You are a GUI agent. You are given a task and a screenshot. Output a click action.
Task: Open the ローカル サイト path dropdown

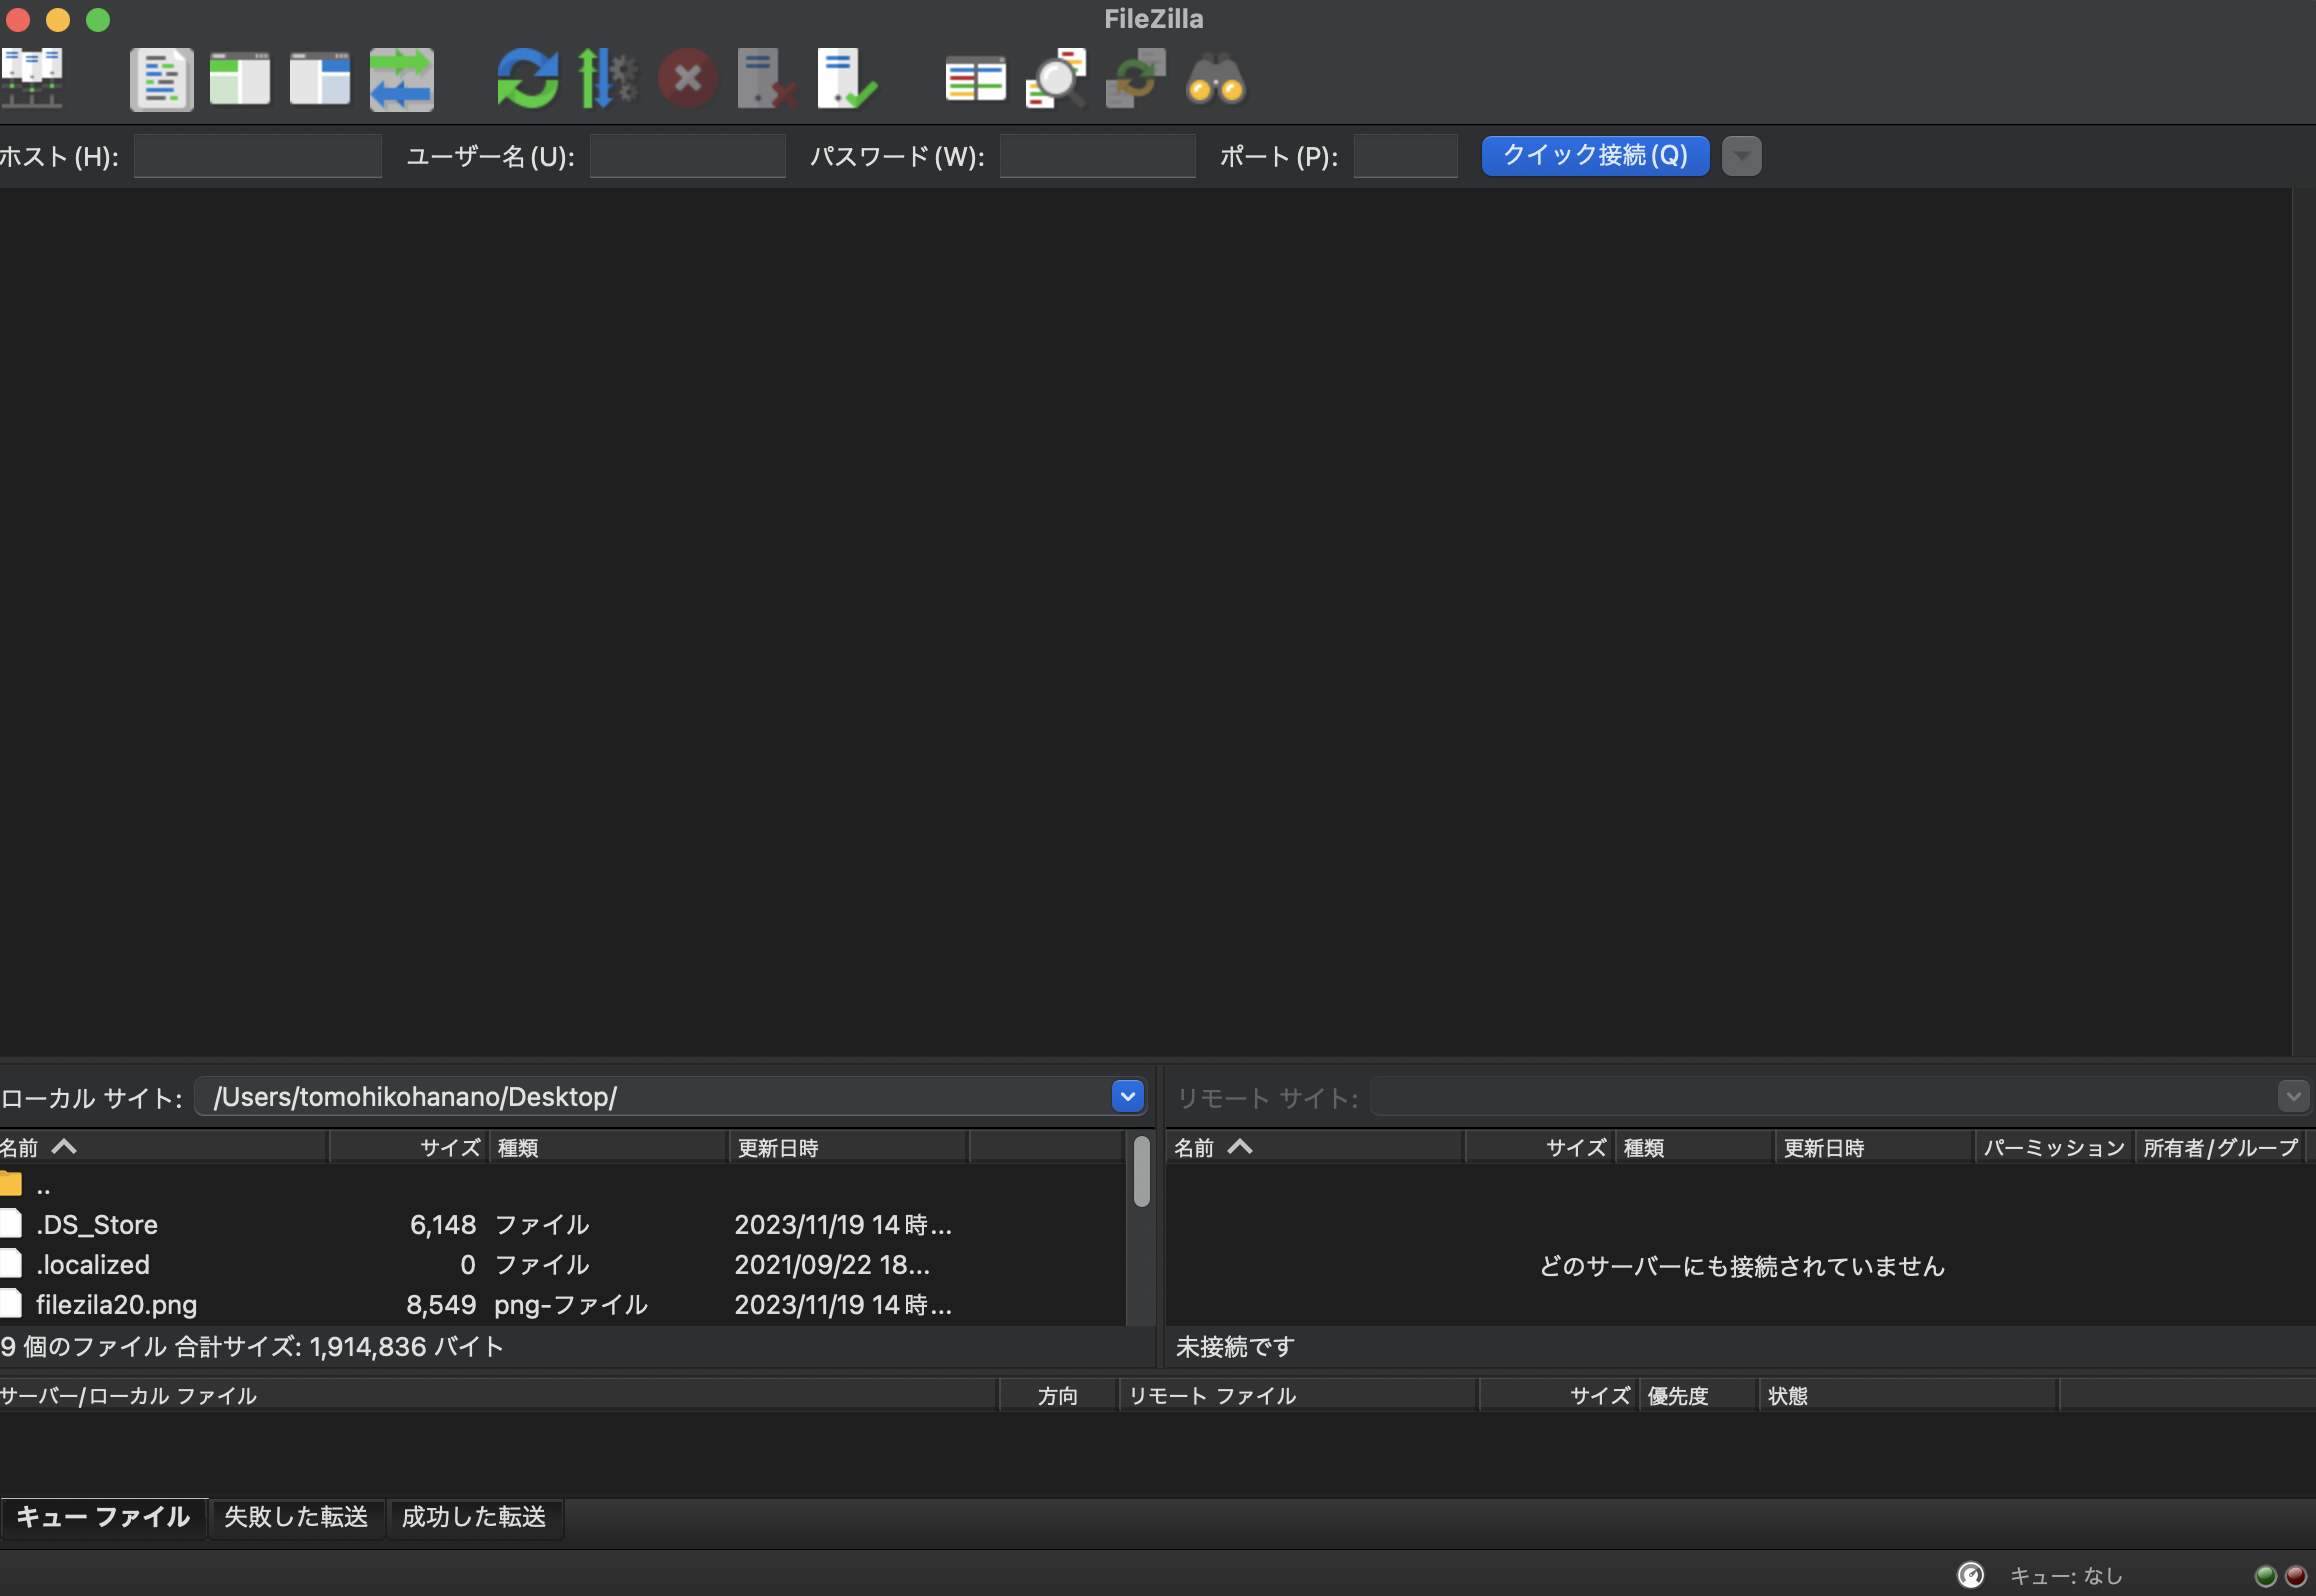point(1128,1097)
